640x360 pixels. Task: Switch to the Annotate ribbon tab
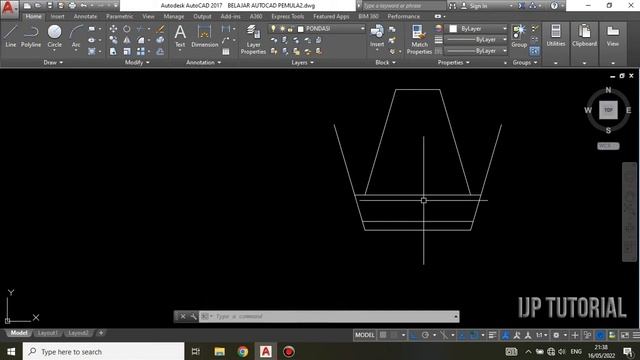[85, 16]
